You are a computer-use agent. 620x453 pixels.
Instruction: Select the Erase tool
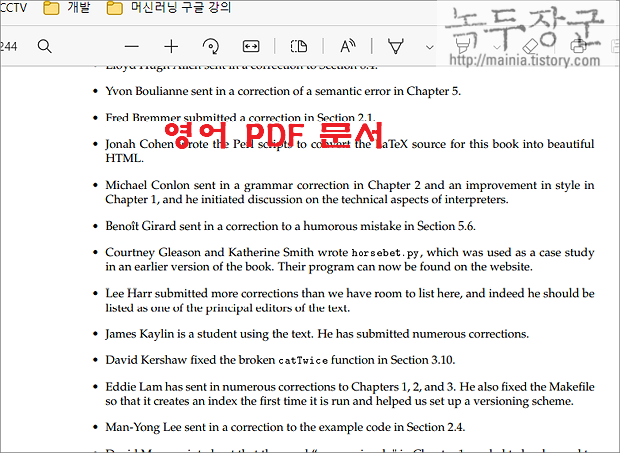pos(530,45)
